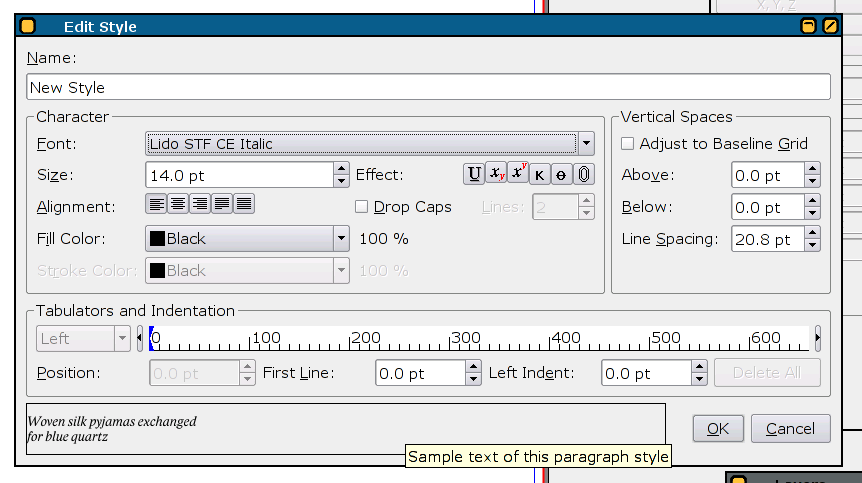Image resolution: width=862 pixels, height=483 pixels.
Task: Toggle the Strikethrough text effect
Action: (x=562, y=174)
